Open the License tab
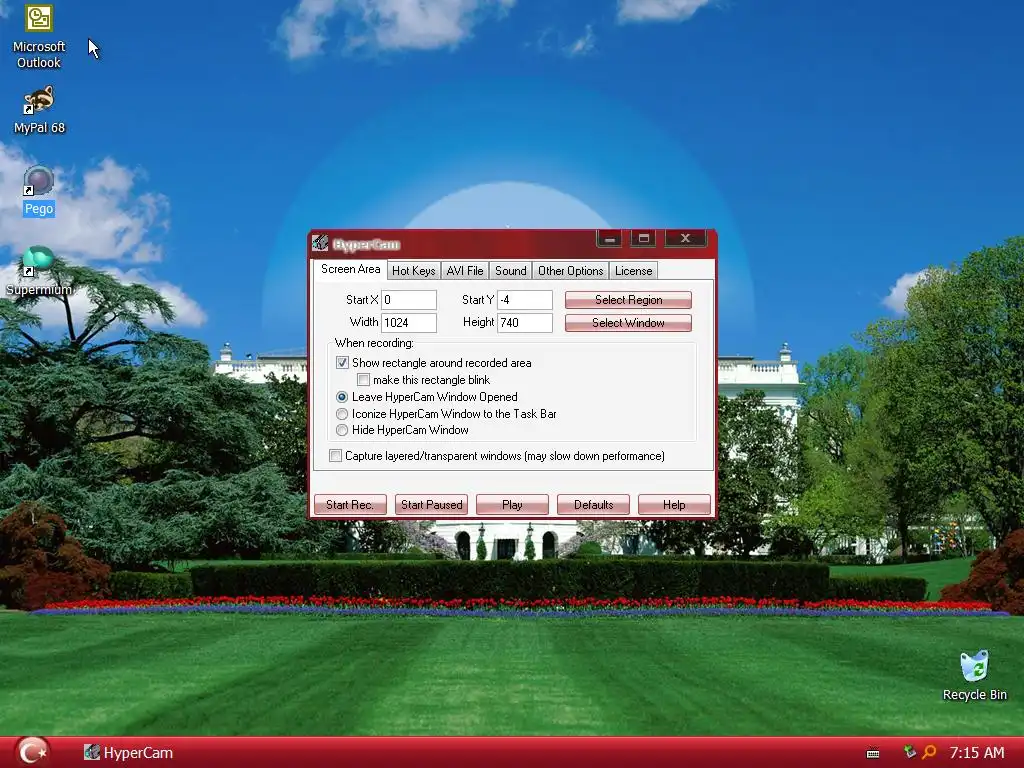Viewport: 1024px width, 768px height. [633, 271]
